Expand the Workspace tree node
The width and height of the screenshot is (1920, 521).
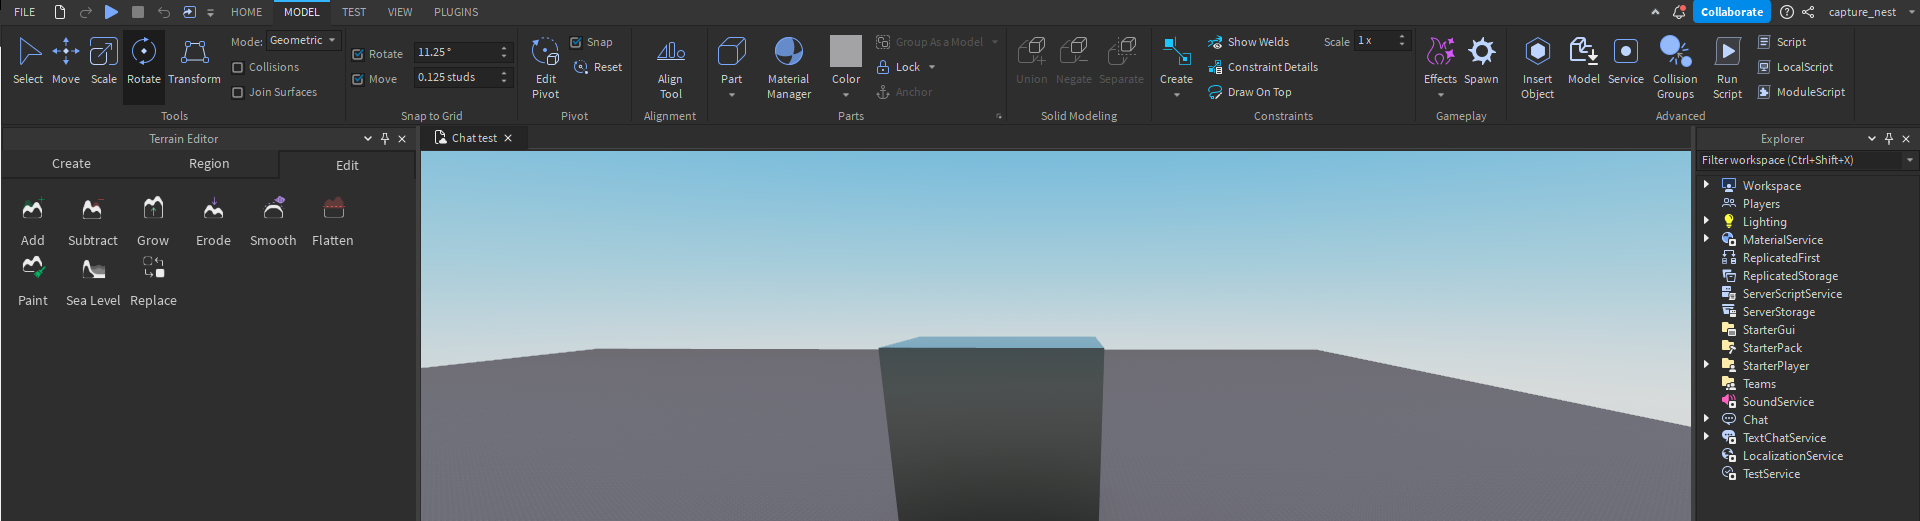[x=1706, y=185]
